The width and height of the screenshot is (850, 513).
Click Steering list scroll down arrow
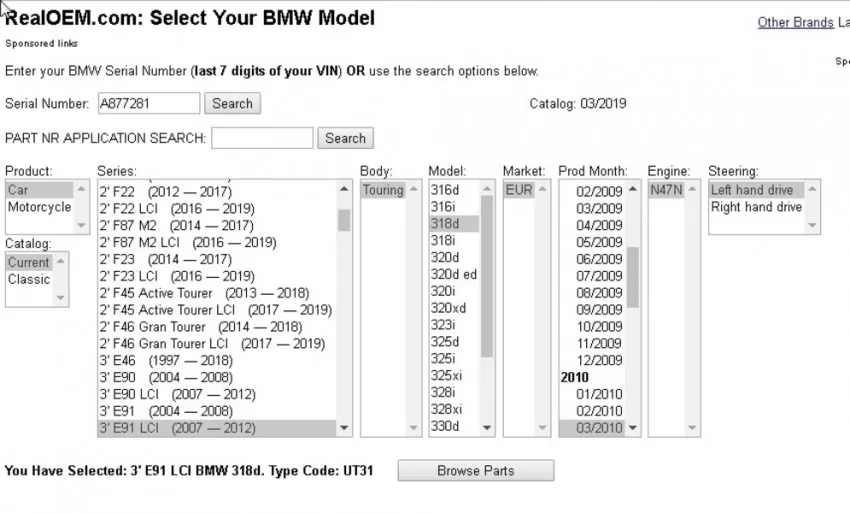pyautogui.click(x=812, y=225)
